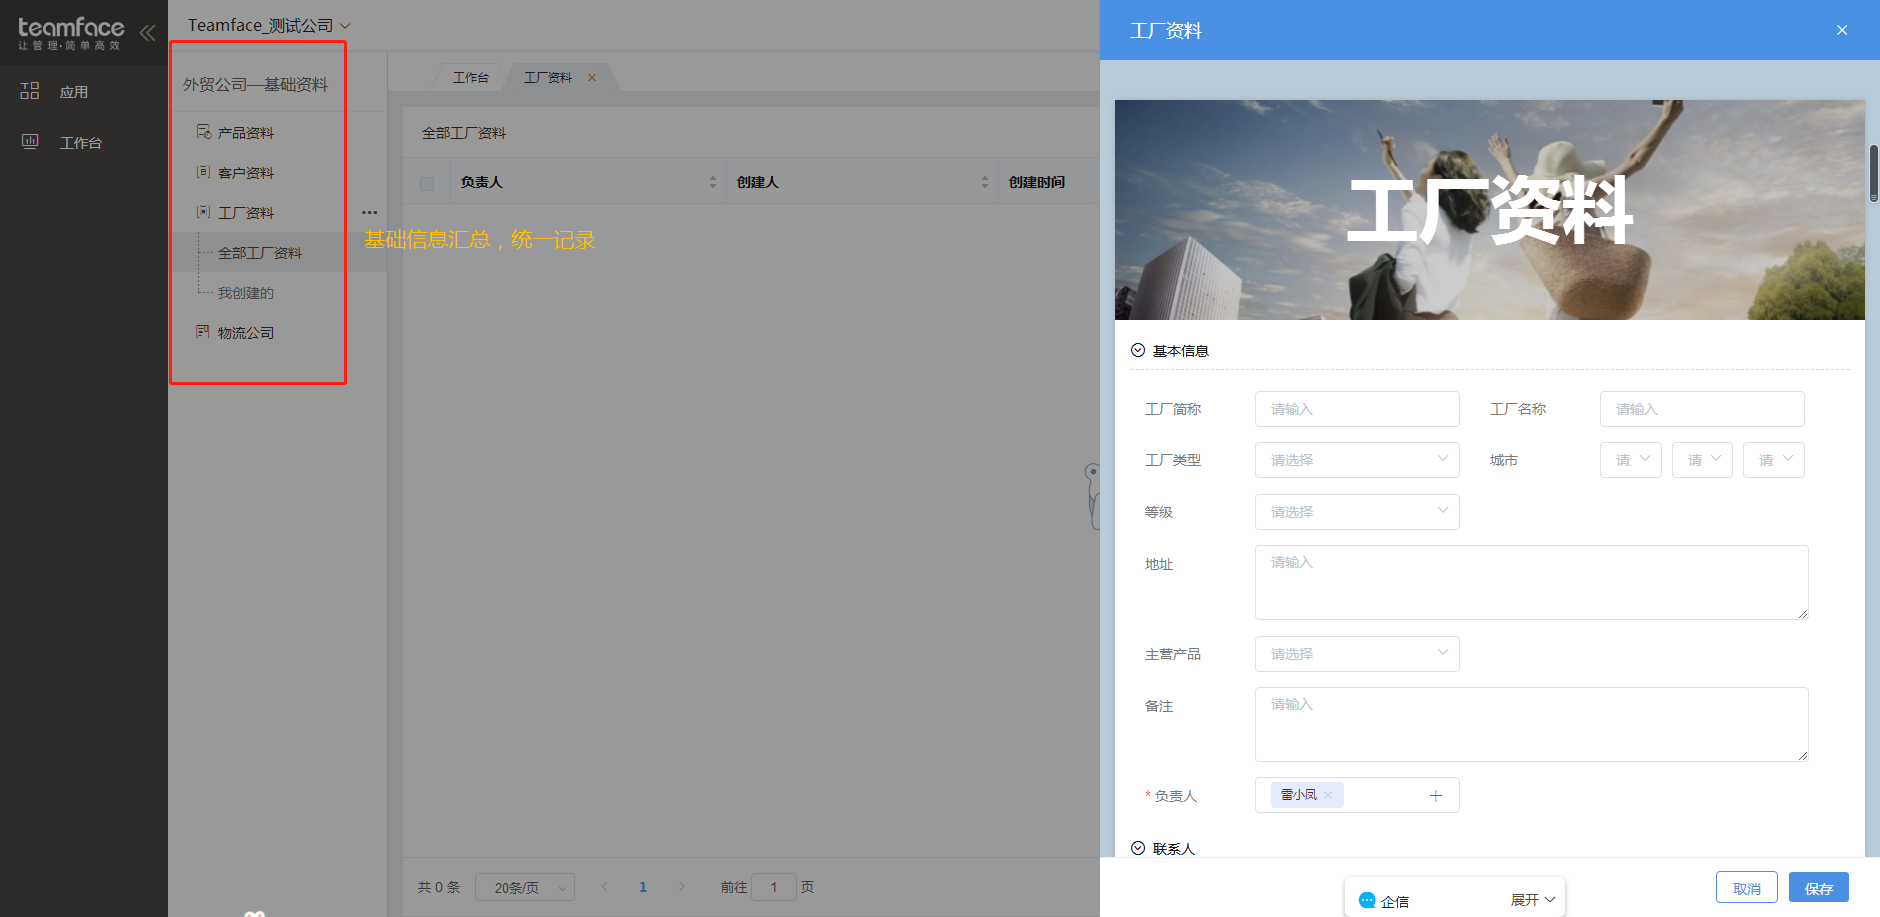The width and height of the screenshot is (1880, 917).
Task: Select 产品资料 in the module list
Action: pyautogui.click(x=246, y=132)
